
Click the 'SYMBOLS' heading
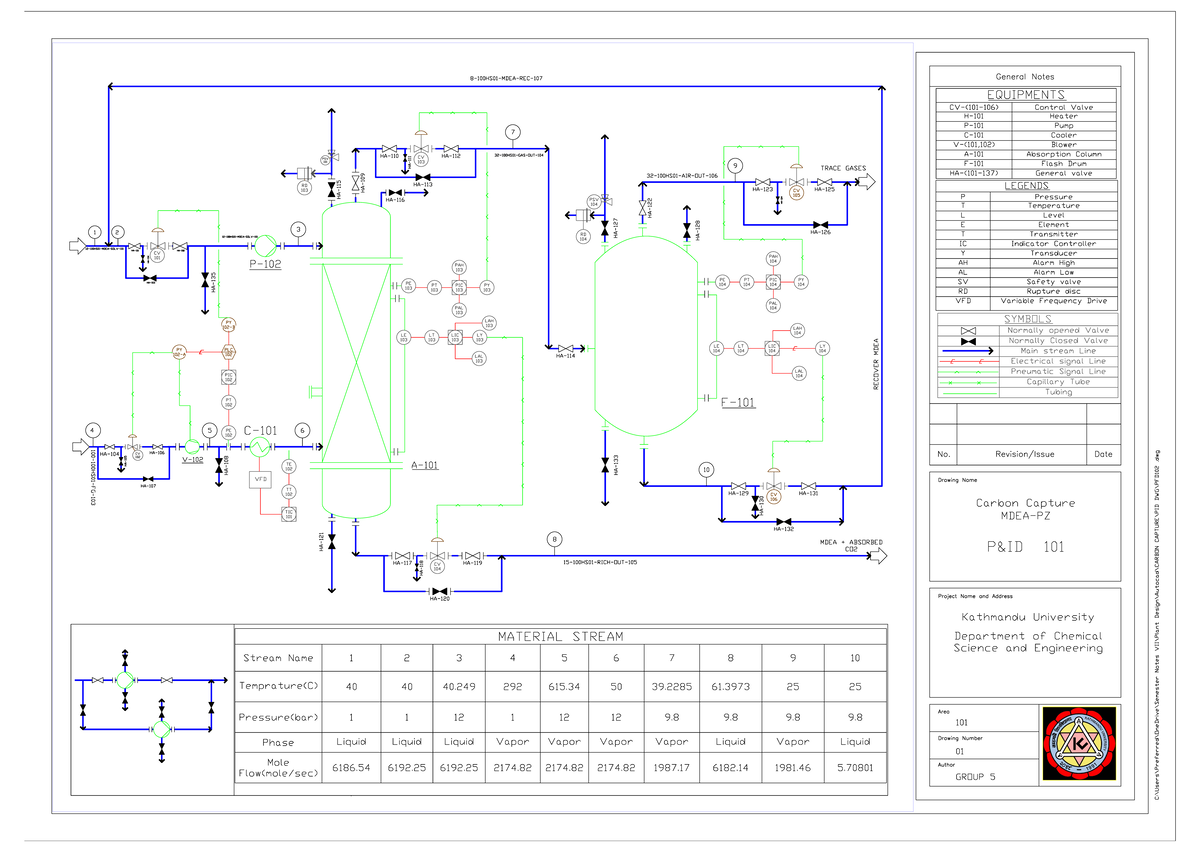[1028, 319]
